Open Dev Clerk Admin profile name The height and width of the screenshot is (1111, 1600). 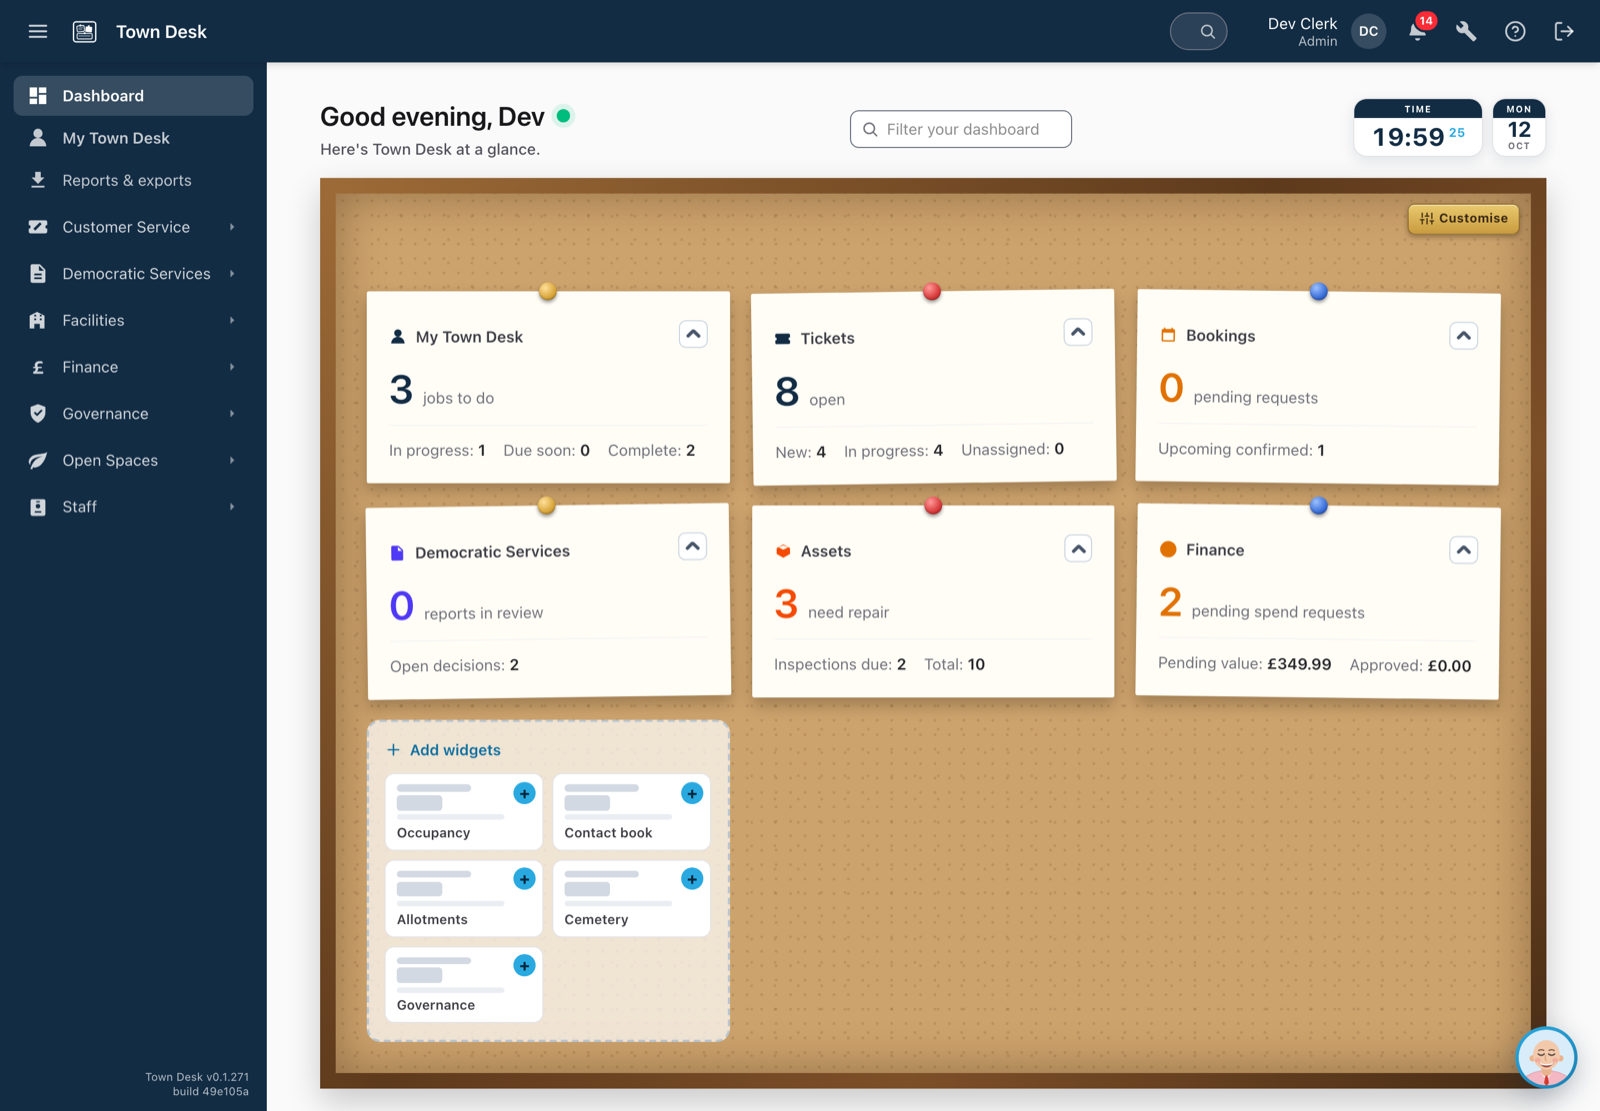pos(1302,31)
